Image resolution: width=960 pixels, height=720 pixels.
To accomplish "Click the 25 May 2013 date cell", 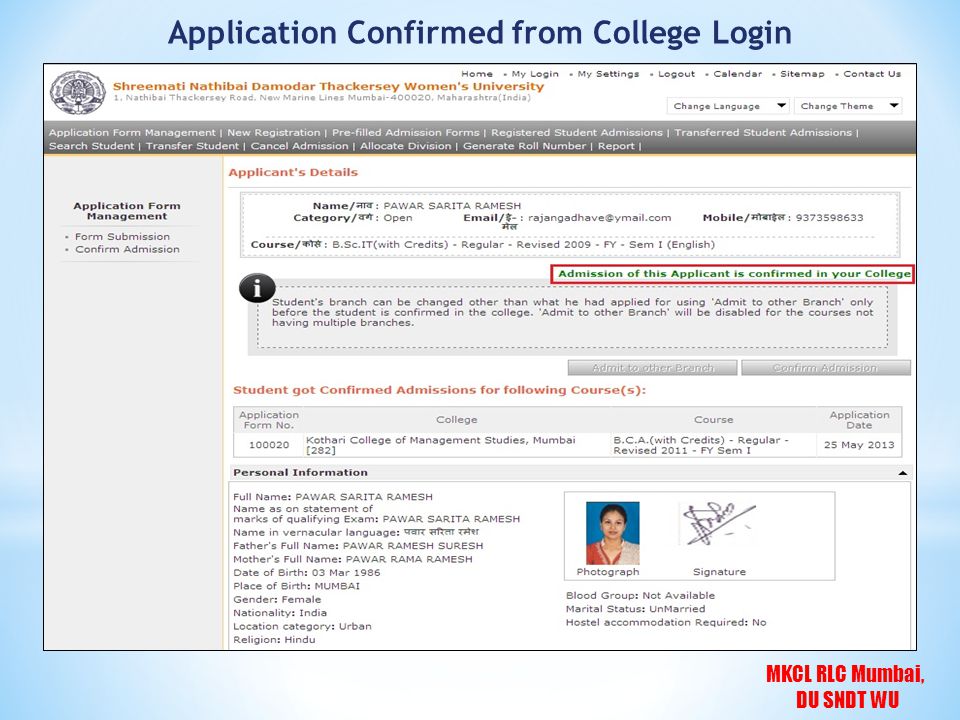I will pyautogui.click(x=859, y=445).
